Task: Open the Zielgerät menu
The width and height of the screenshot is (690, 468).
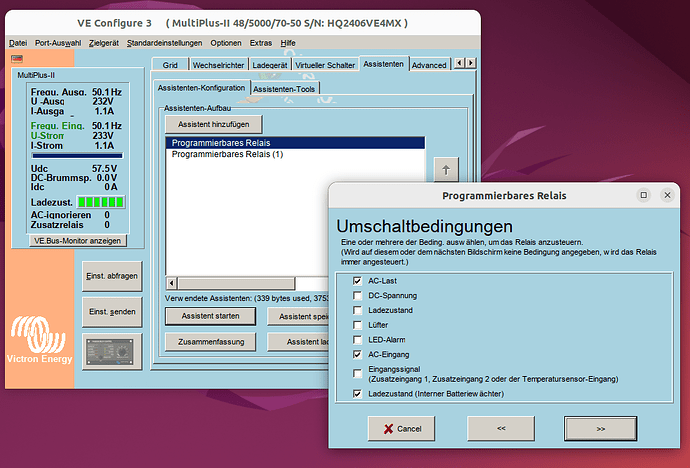Action: 104,43
